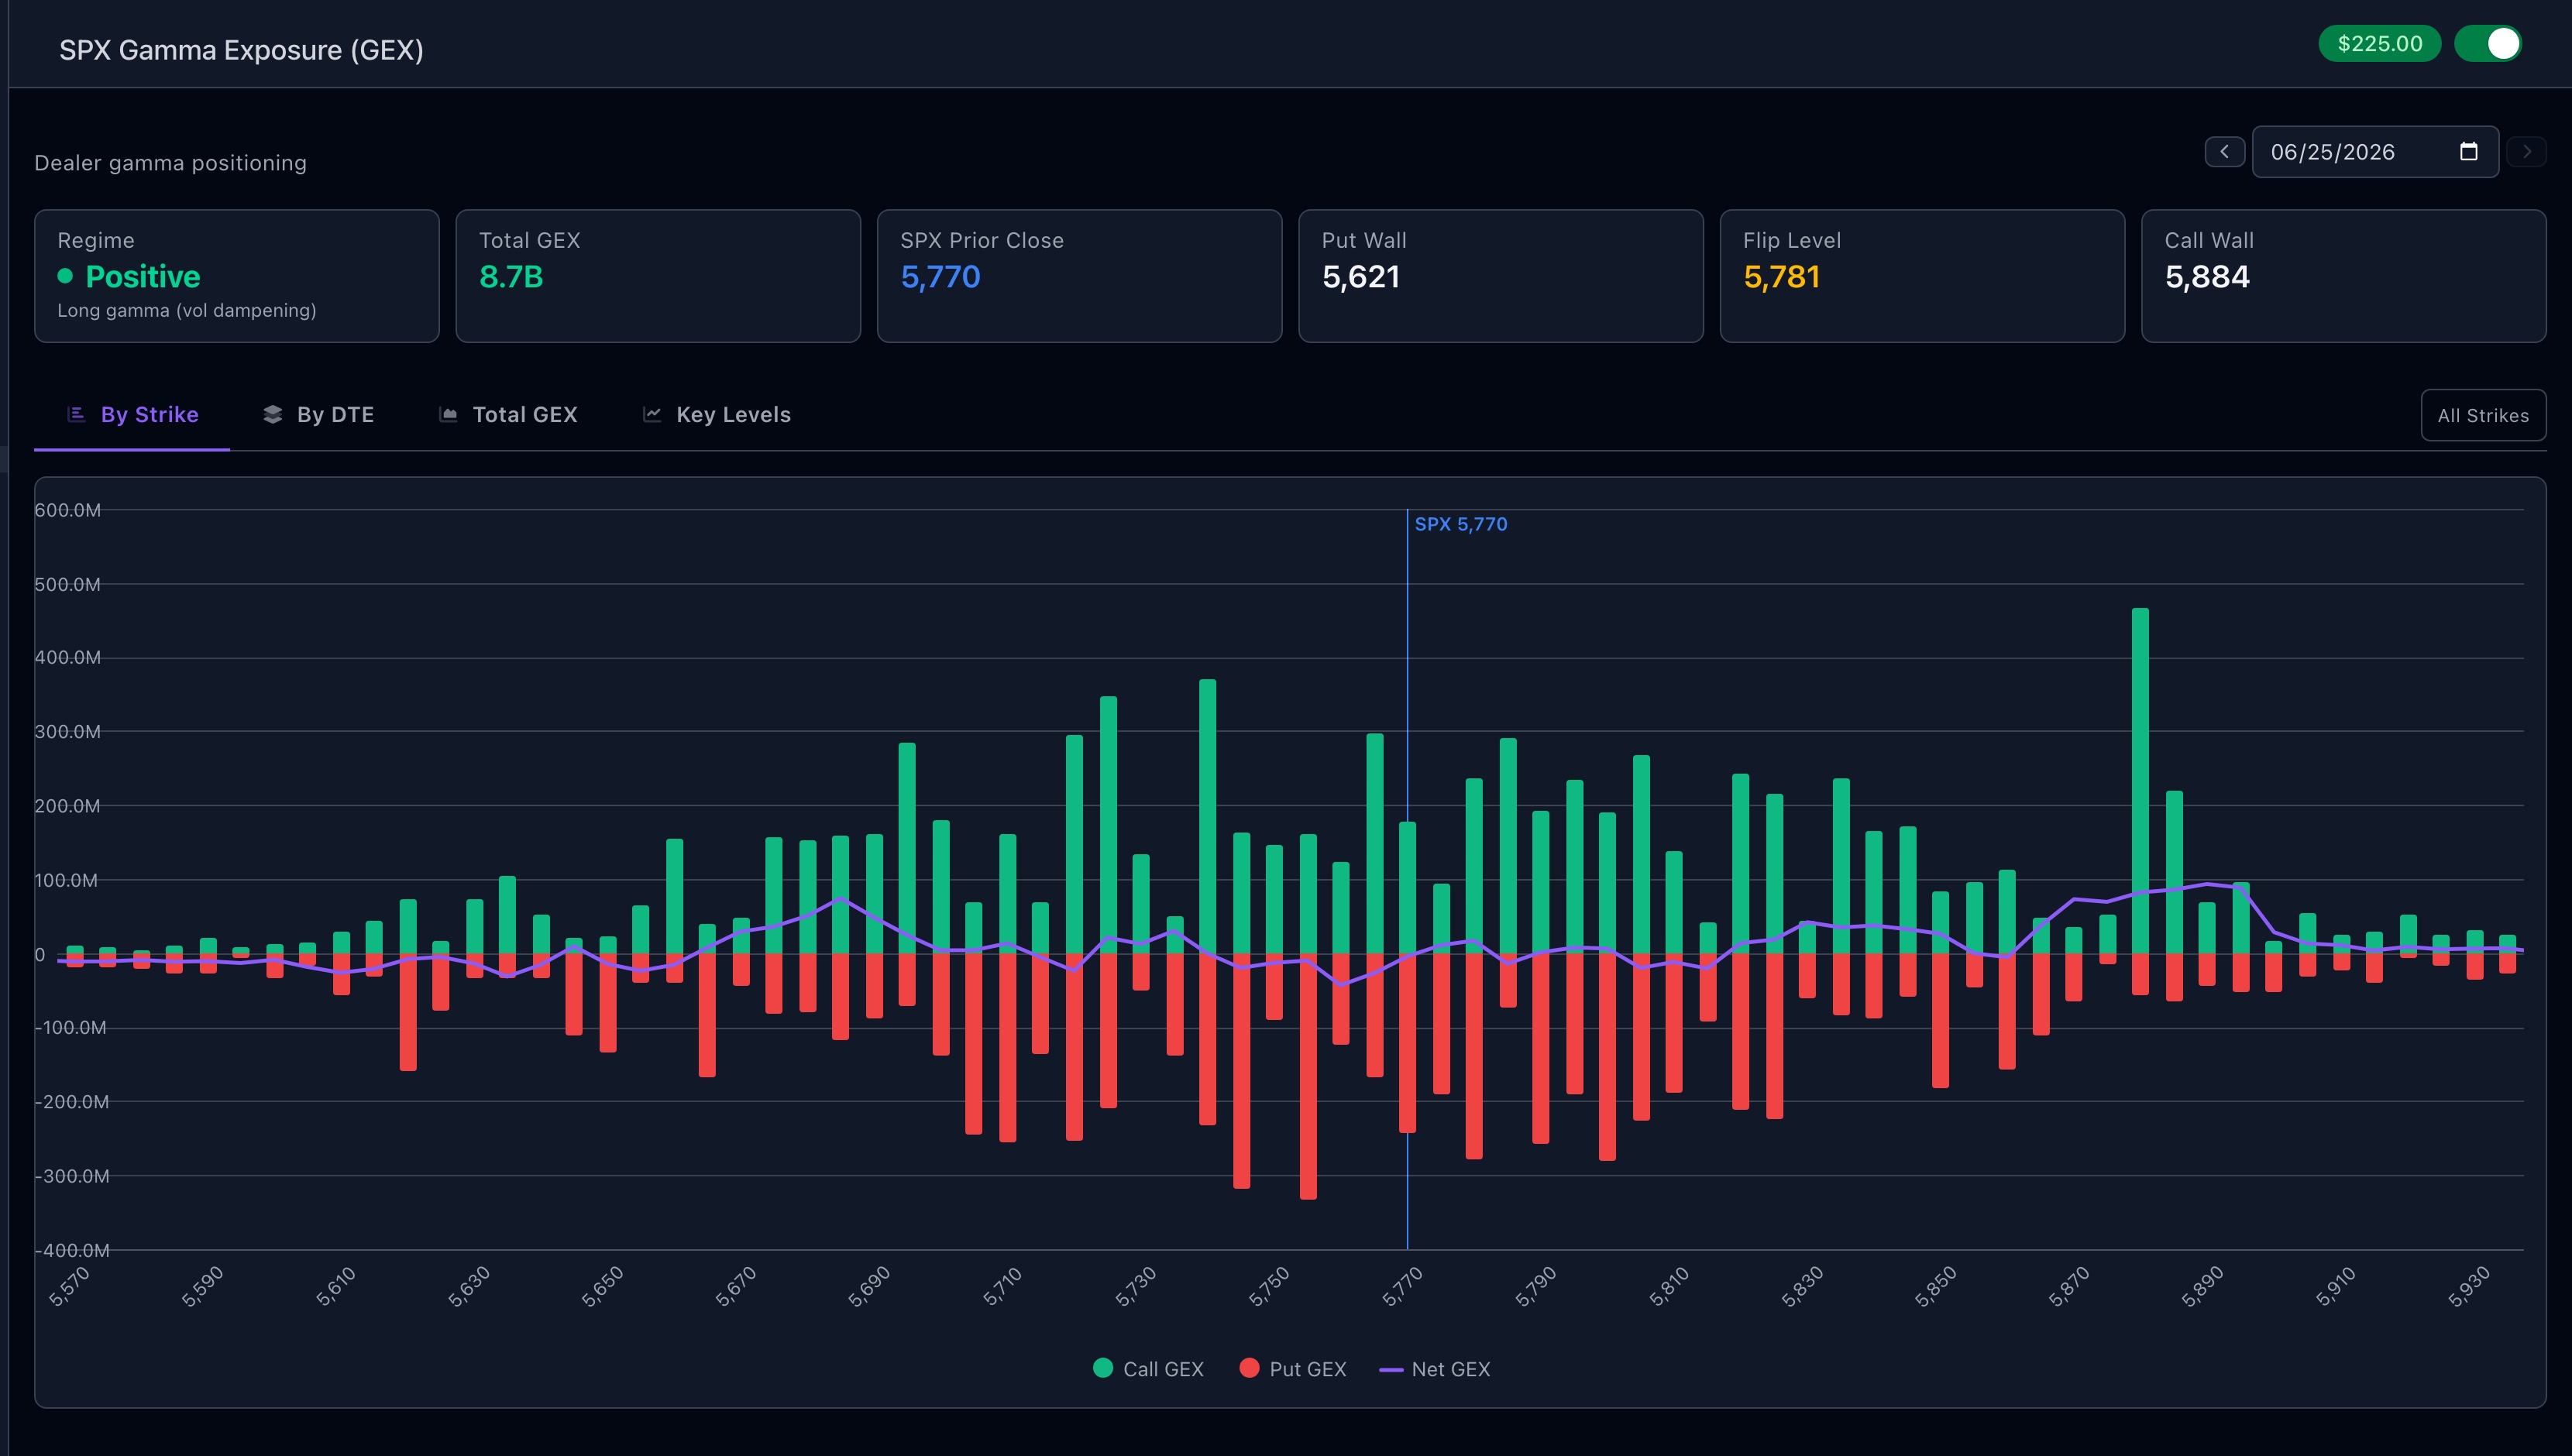Click the SPX Prior Close 5,770 value
This screenshot has height=1456, width=2572.
point(940,277)
